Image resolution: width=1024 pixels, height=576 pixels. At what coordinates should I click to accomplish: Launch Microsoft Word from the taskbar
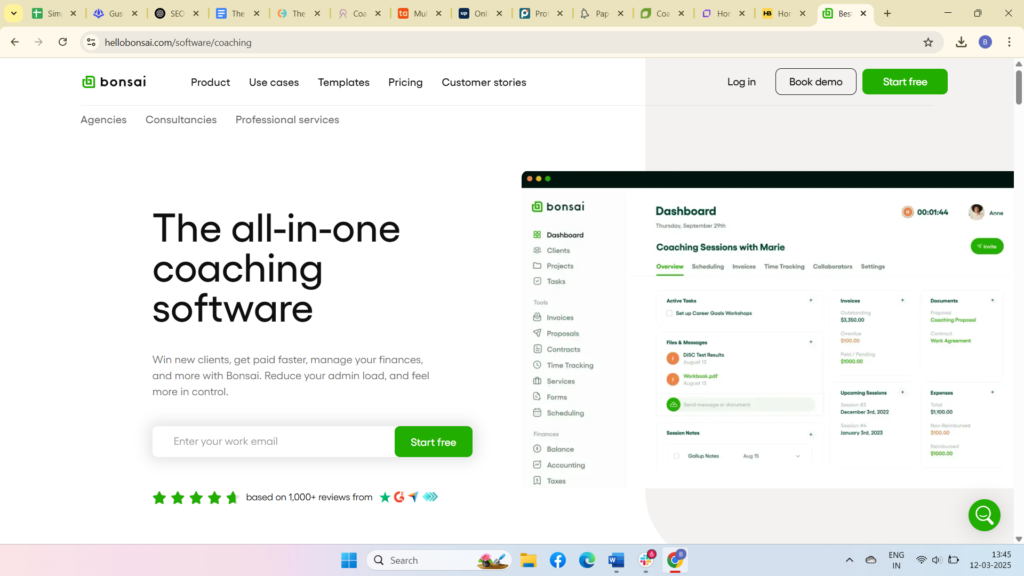point(616,560)
